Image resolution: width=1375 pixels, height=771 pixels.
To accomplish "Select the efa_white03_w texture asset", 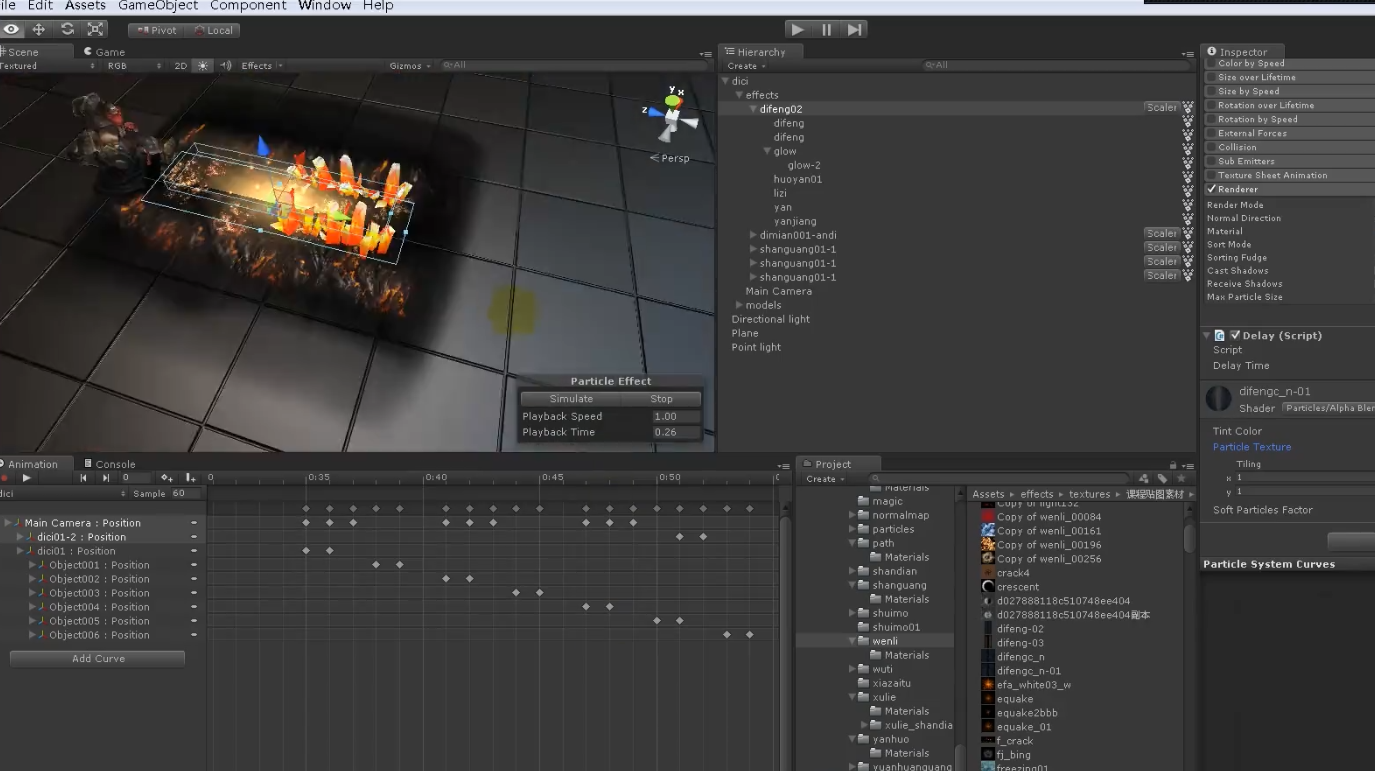I will coord(1034,686).
